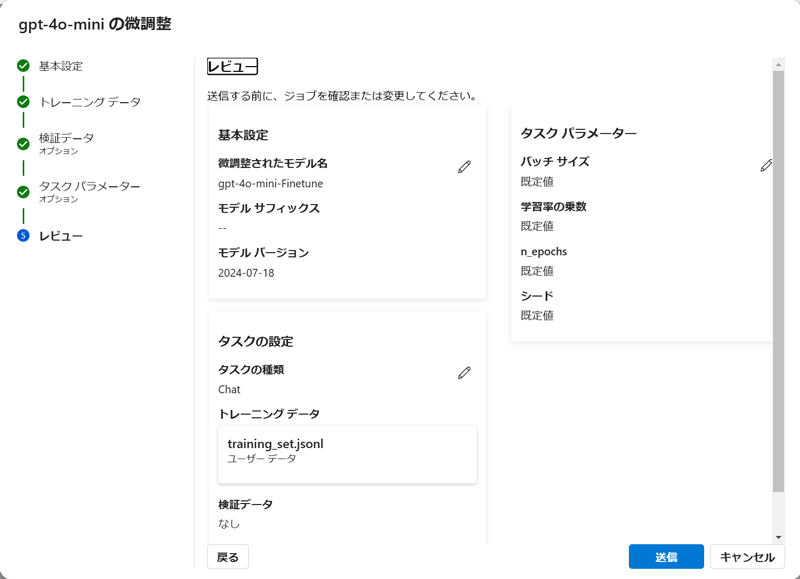800x579 pixels.
Task: Click the model name gpt-4o-mini-Finetune
Action: tap(270, 184)
